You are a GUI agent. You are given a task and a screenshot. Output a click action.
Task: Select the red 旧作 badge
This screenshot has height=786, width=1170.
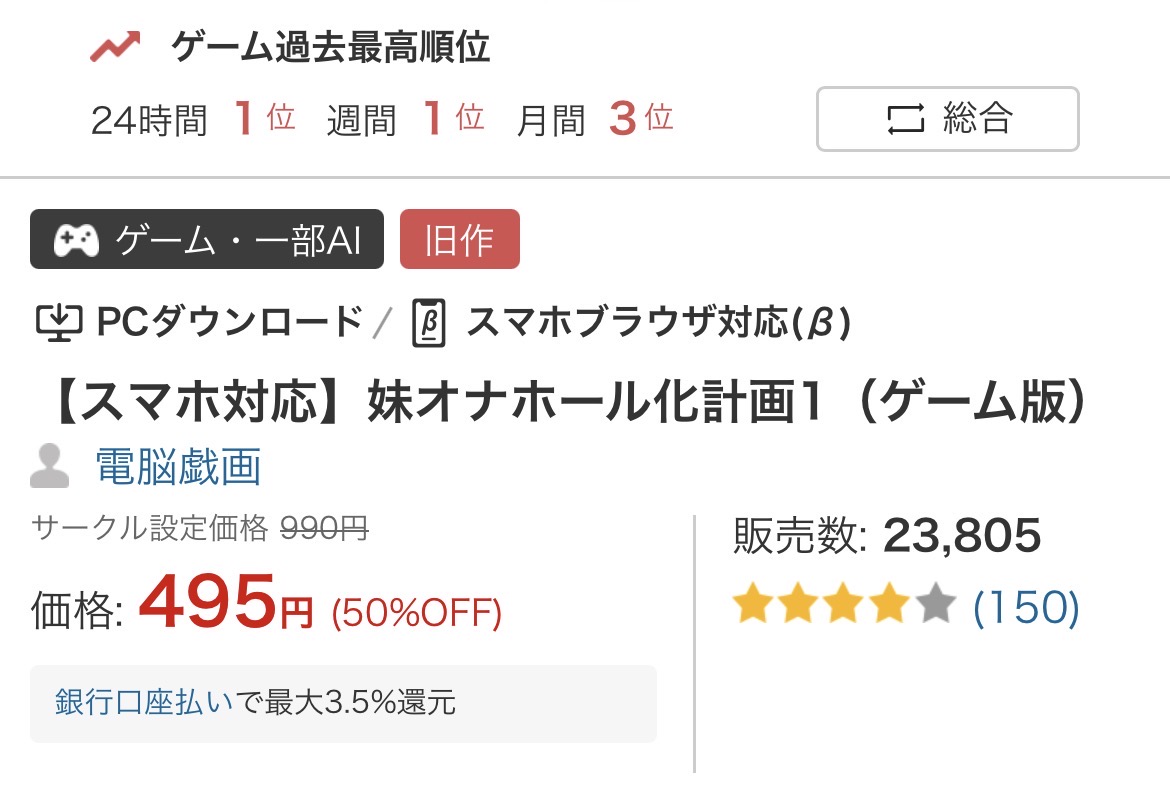[459, 240]
